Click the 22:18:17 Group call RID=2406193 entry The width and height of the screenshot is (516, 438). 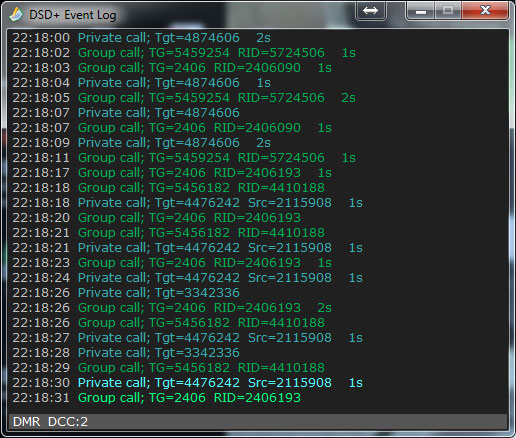pyautogui.click(x=172, y=173)
